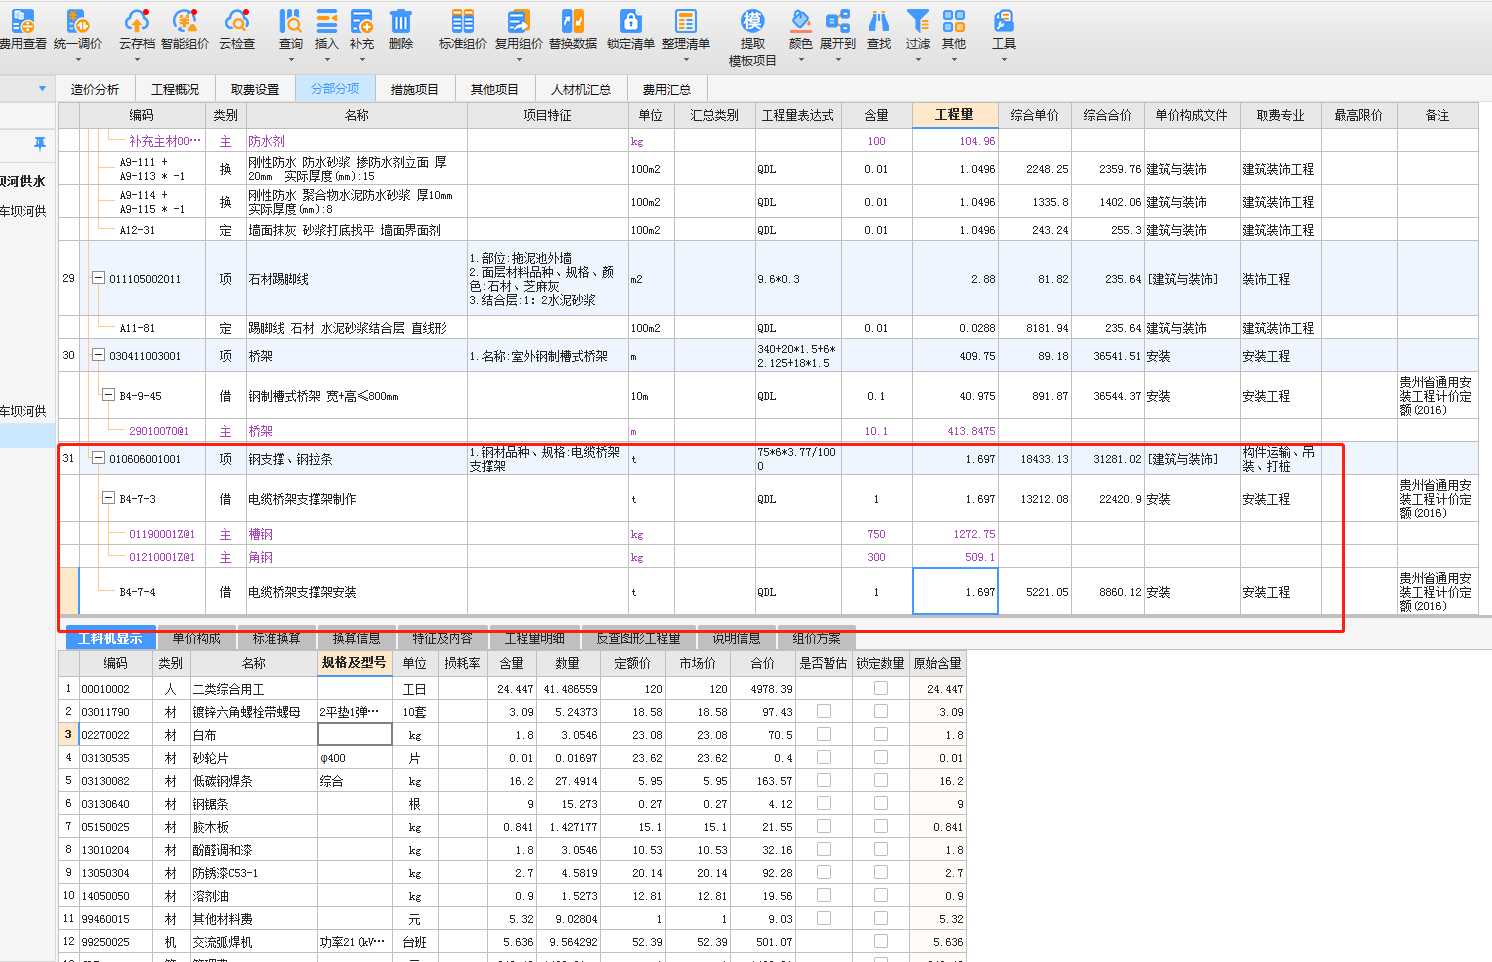Viewport: 1492px width, 962px height.
Task: Check 锁定数量 for 交流弧焊机 row
Action: coord(881,941)
